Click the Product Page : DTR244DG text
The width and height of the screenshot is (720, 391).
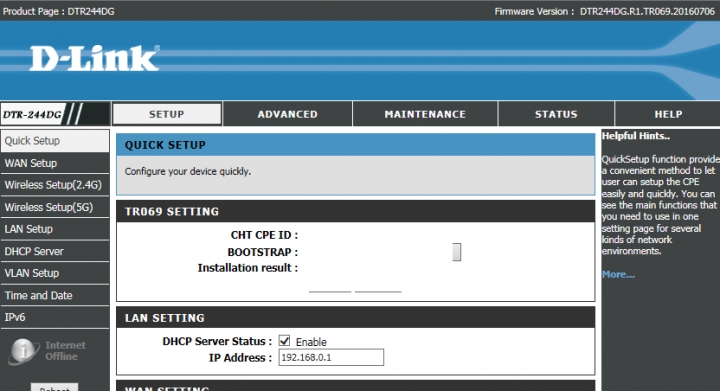click(58, 11)
